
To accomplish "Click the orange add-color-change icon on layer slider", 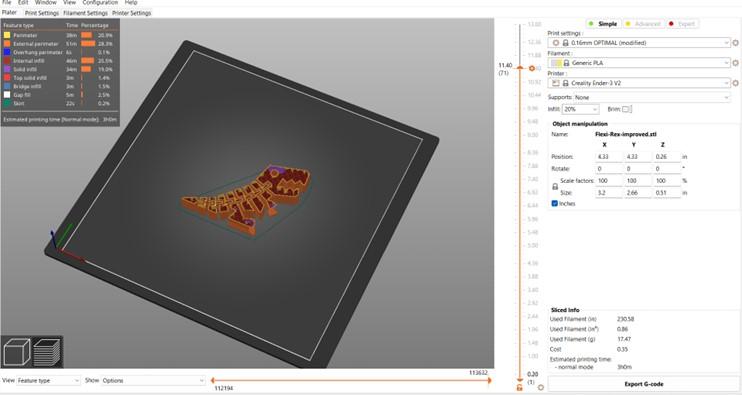I will tap(532, 69).
